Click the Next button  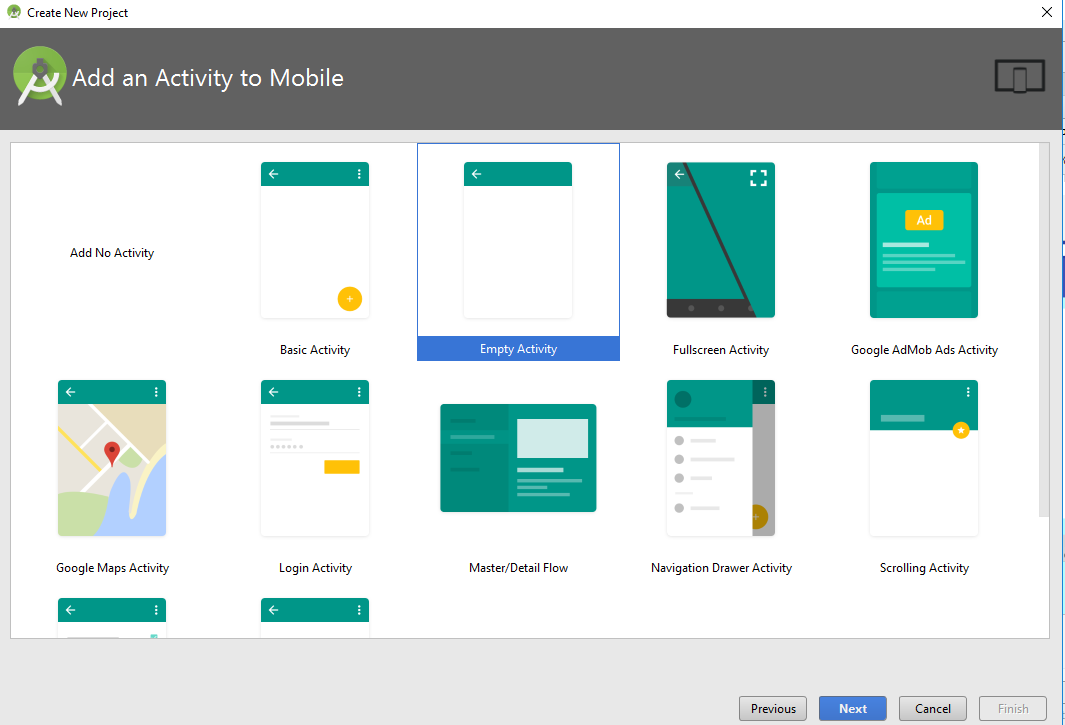[852, 708]
